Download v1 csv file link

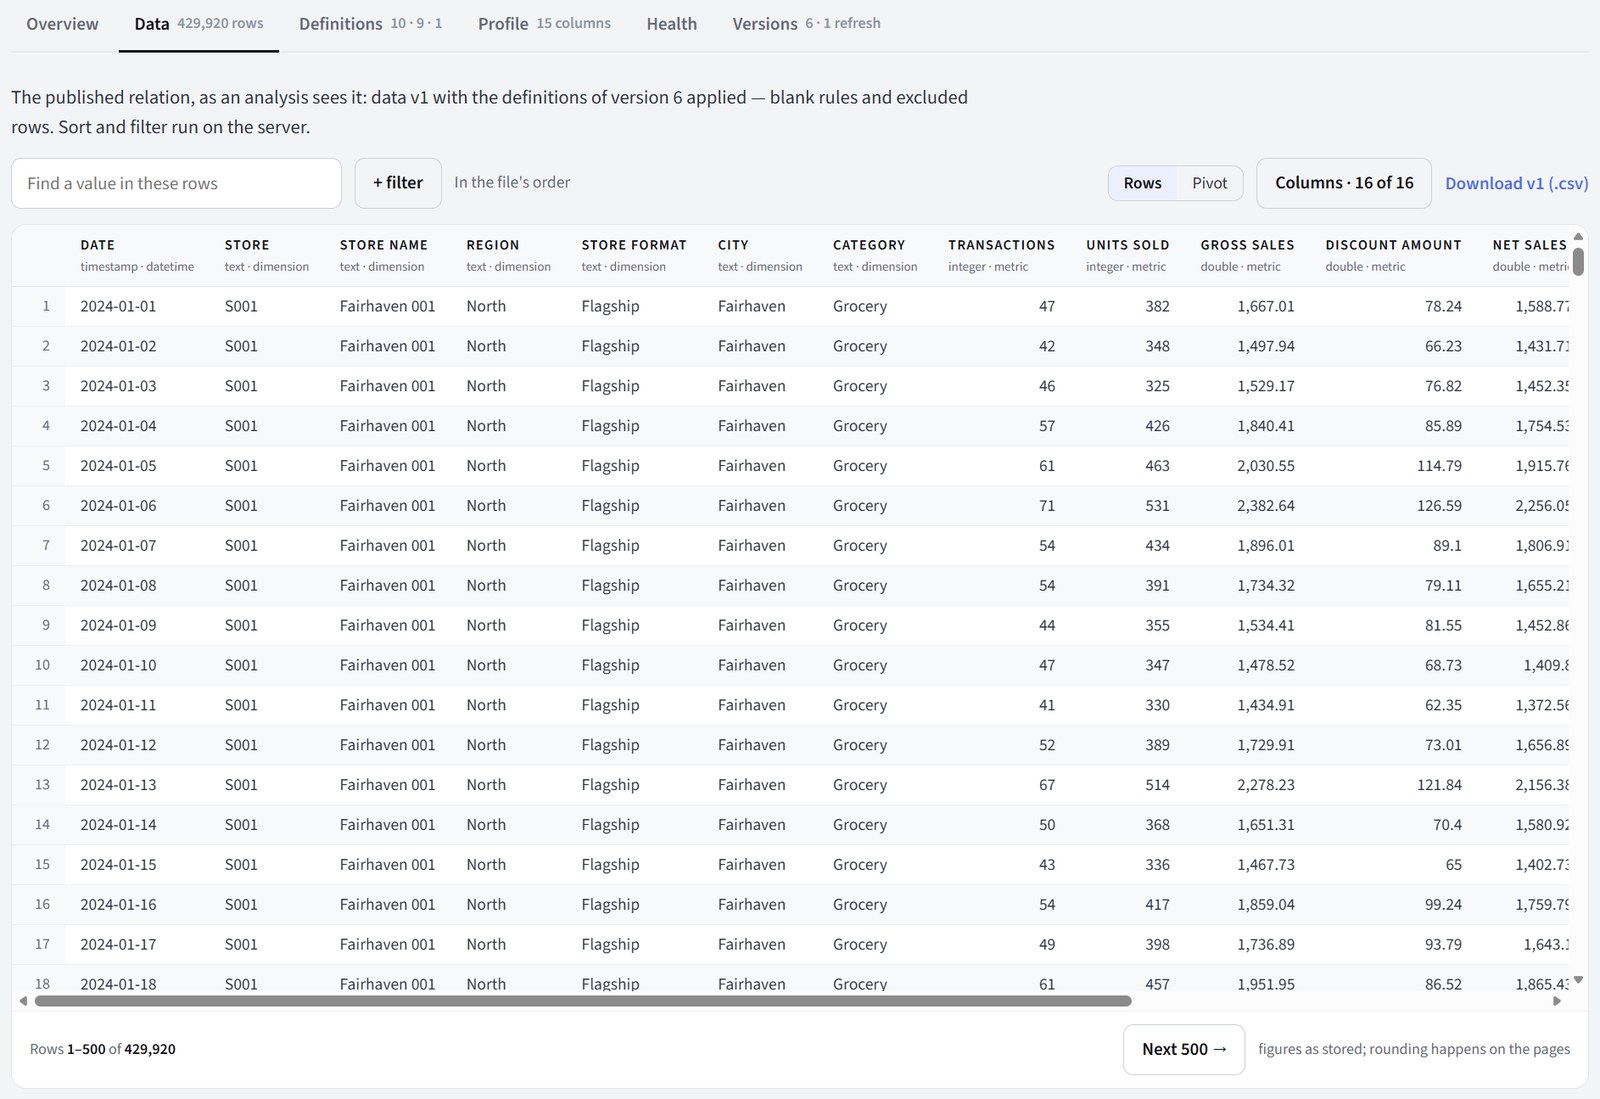1516,183
